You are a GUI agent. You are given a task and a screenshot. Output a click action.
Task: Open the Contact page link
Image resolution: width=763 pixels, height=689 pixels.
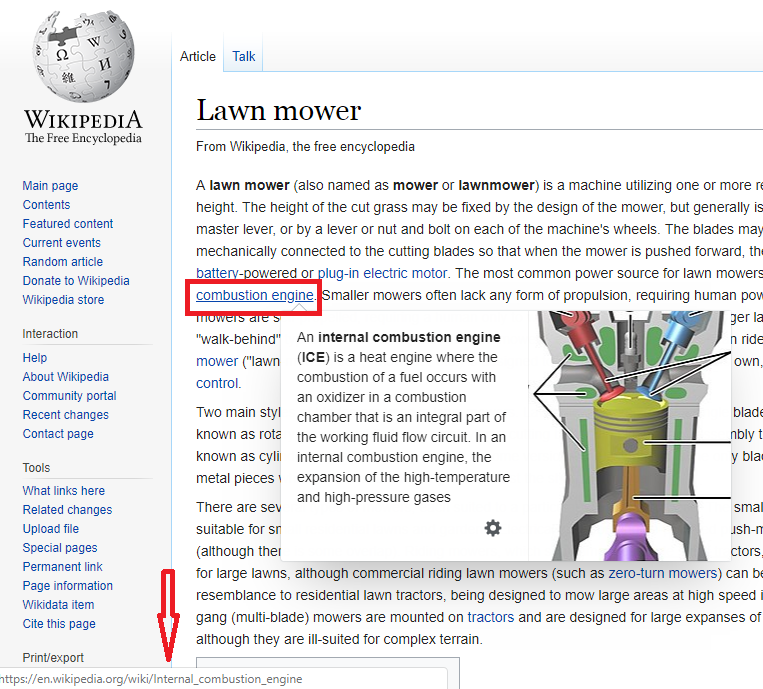click(58, 434)
